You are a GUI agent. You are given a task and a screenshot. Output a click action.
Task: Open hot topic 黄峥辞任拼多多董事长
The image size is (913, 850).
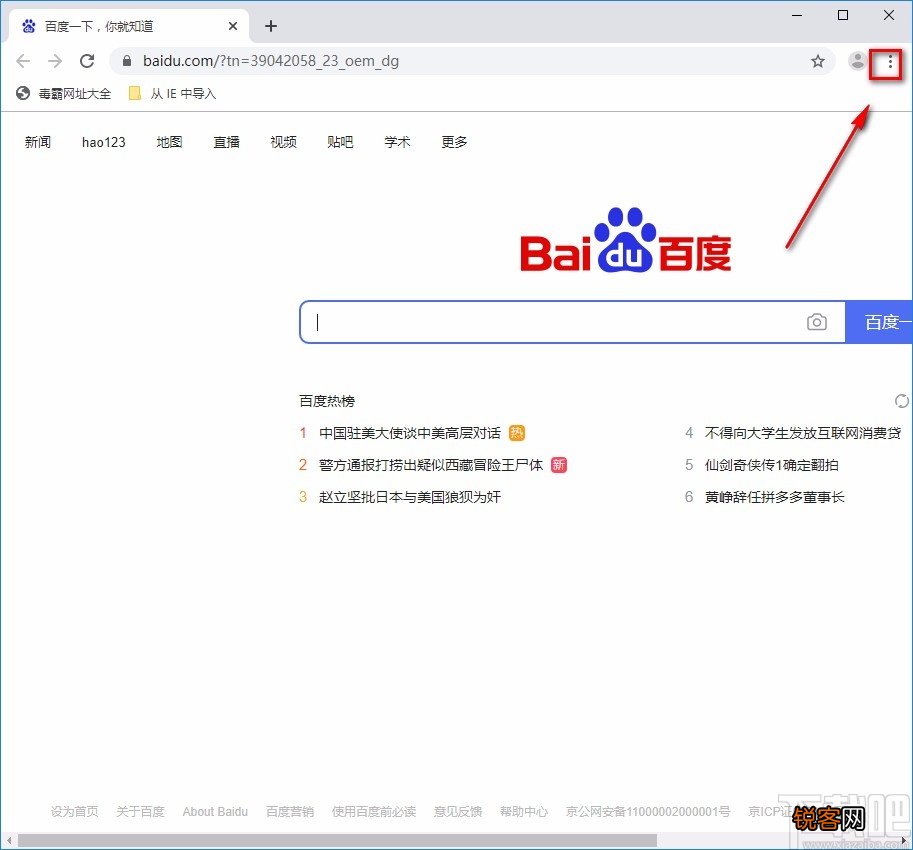[774, 497]
